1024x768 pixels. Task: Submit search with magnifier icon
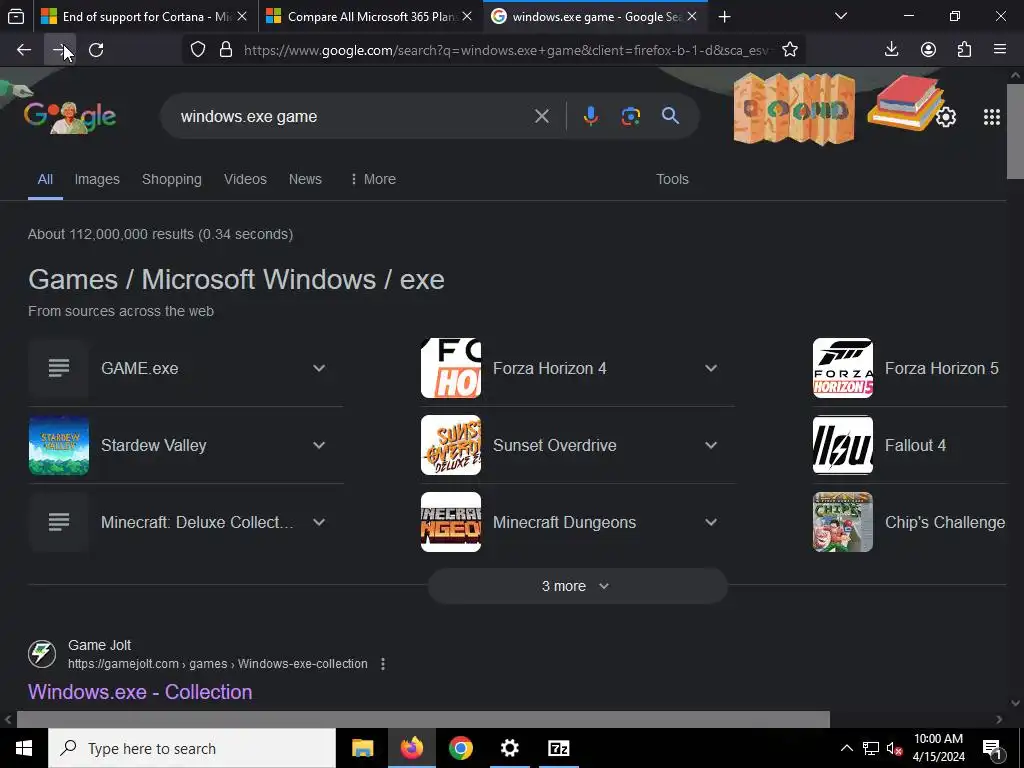pyautogui.click(x=670, y=116)
